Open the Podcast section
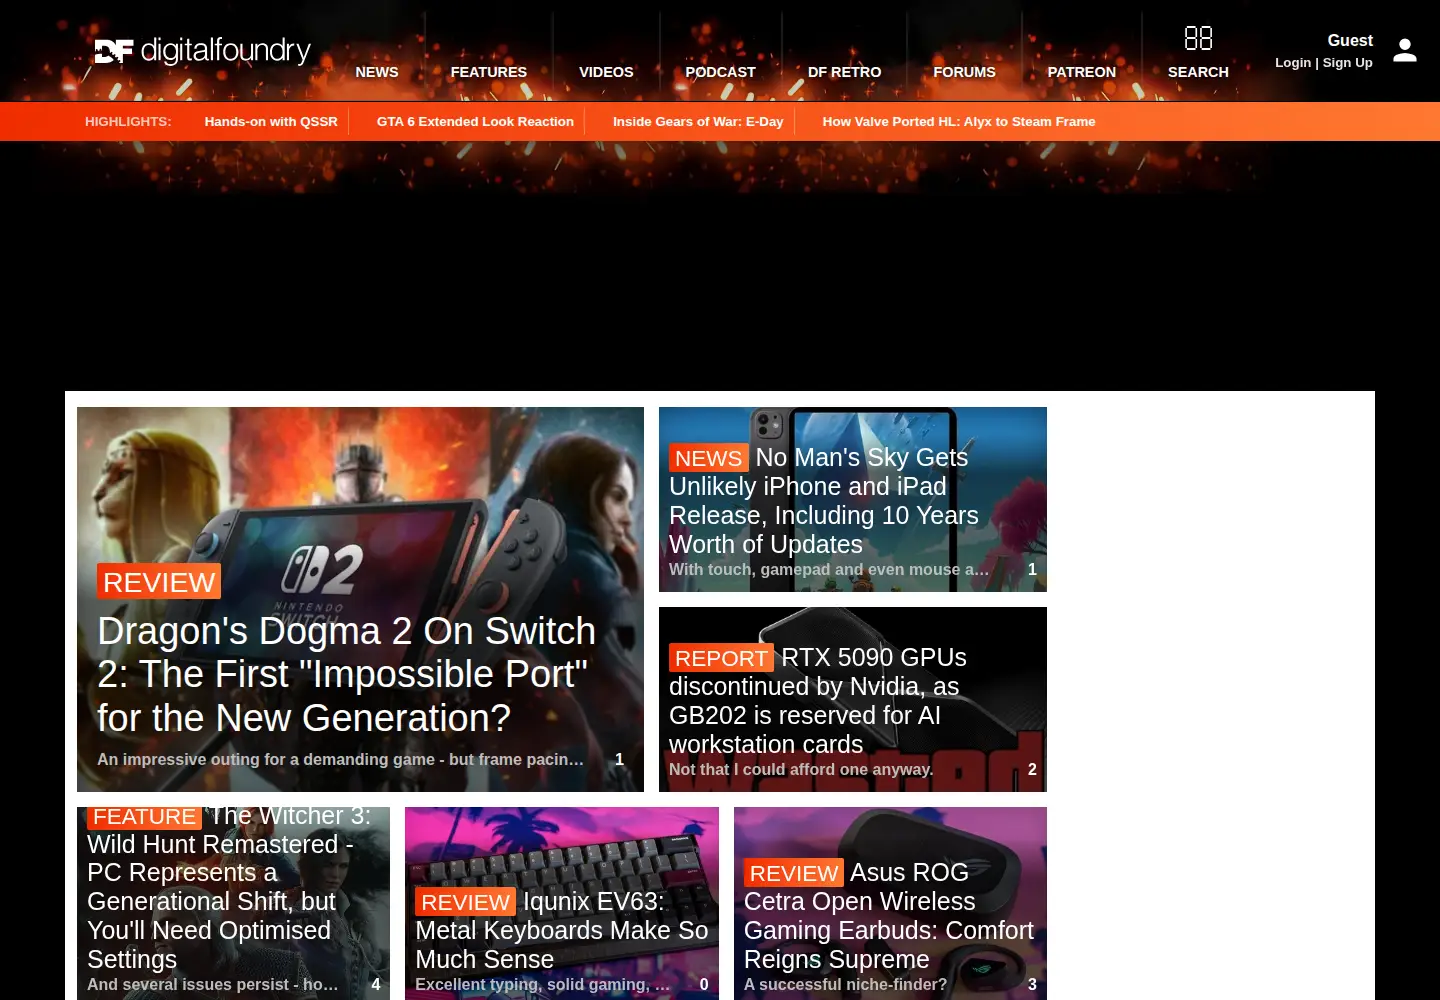The width and height of the screenshot is (1440, 1000). 720,72
